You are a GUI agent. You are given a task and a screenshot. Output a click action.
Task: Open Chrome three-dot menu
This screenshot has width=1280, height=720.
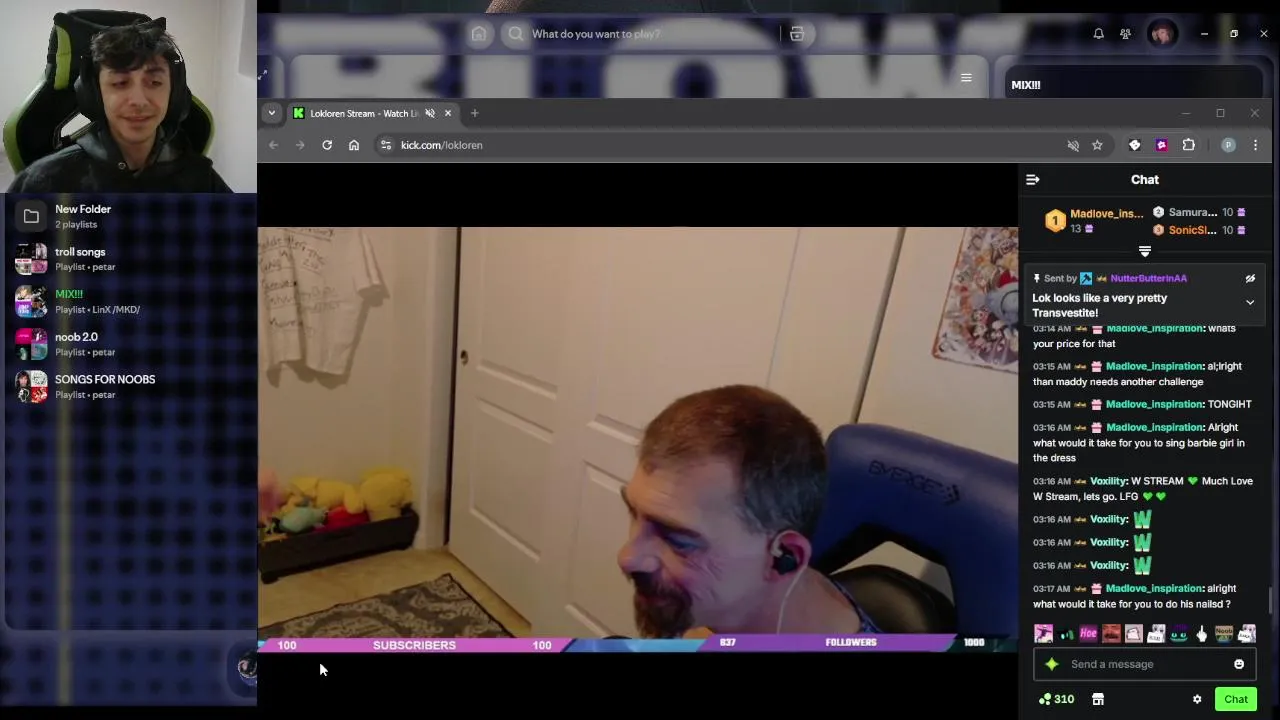tap(1255, 145)
